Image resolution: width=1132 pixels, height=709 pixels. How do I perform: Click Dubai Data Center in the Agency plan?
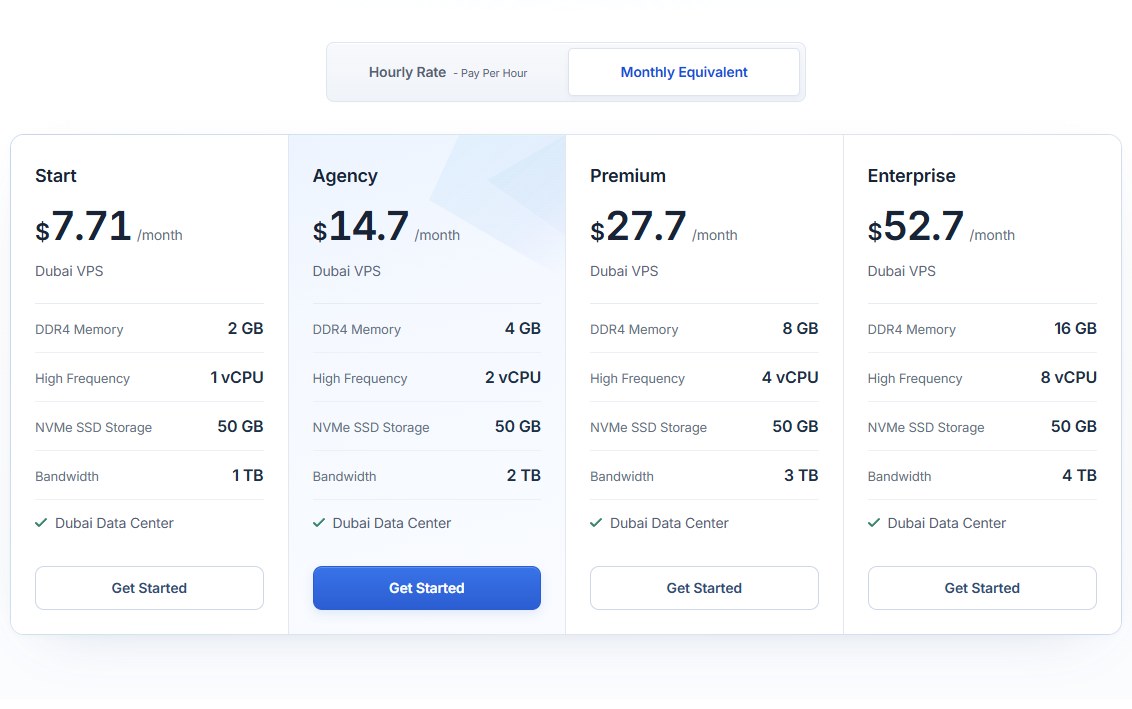tap(391, 523)
